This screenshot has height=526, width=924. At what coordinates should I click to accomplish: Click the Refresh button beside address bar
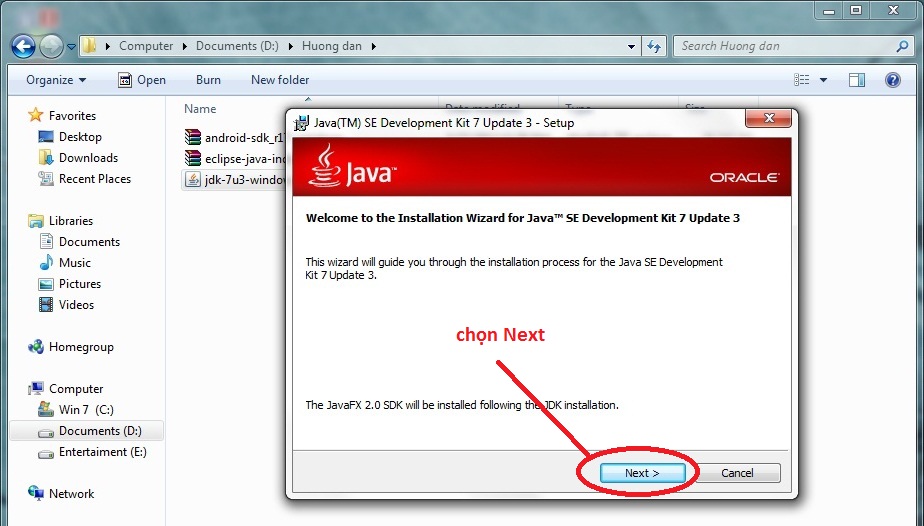pos(654,46)
